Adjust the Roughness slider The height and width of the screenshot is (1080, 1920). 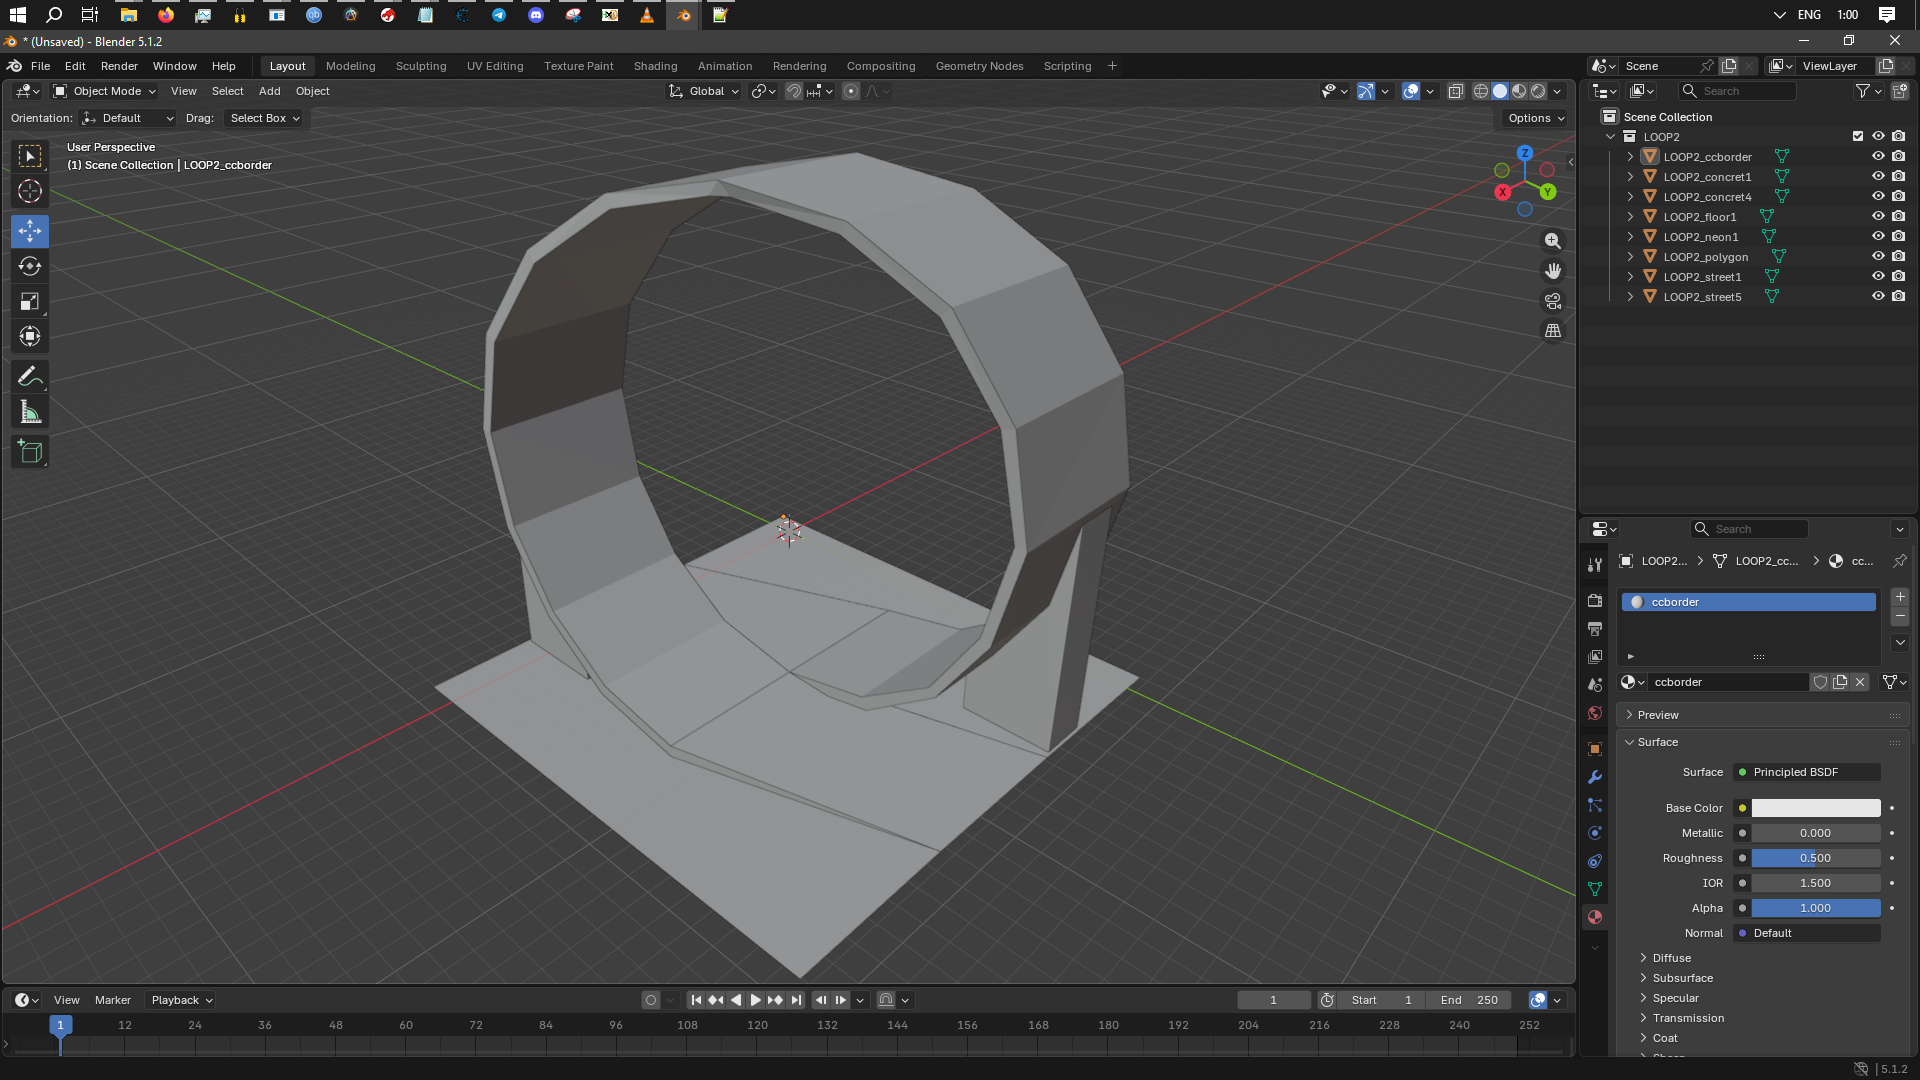[1816, 858]
